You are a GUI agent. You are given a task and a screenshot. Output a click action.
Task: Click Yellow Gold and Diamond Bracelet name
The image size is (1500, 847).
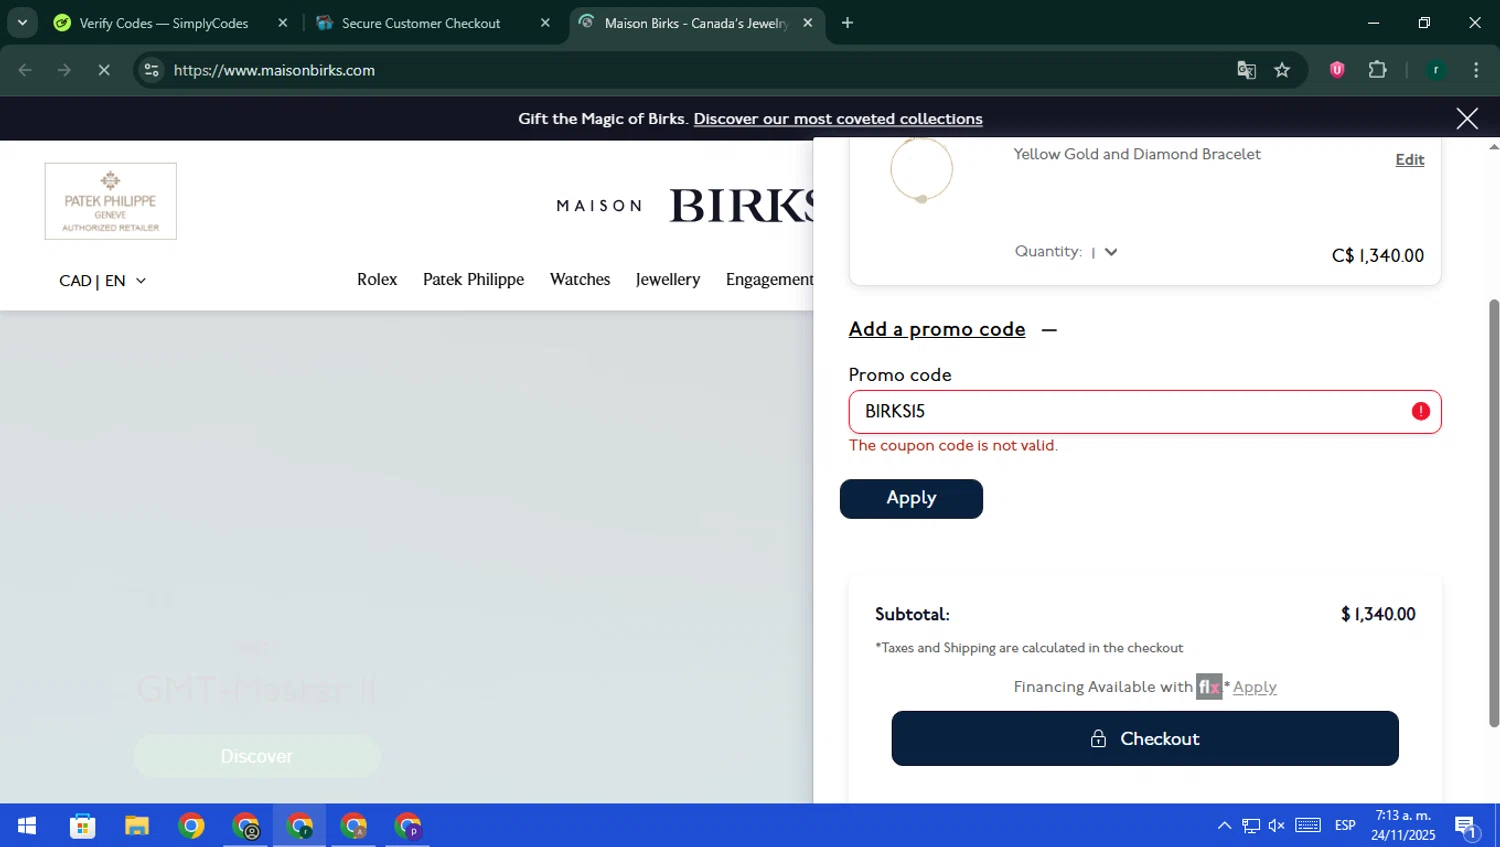point(1137,154)
